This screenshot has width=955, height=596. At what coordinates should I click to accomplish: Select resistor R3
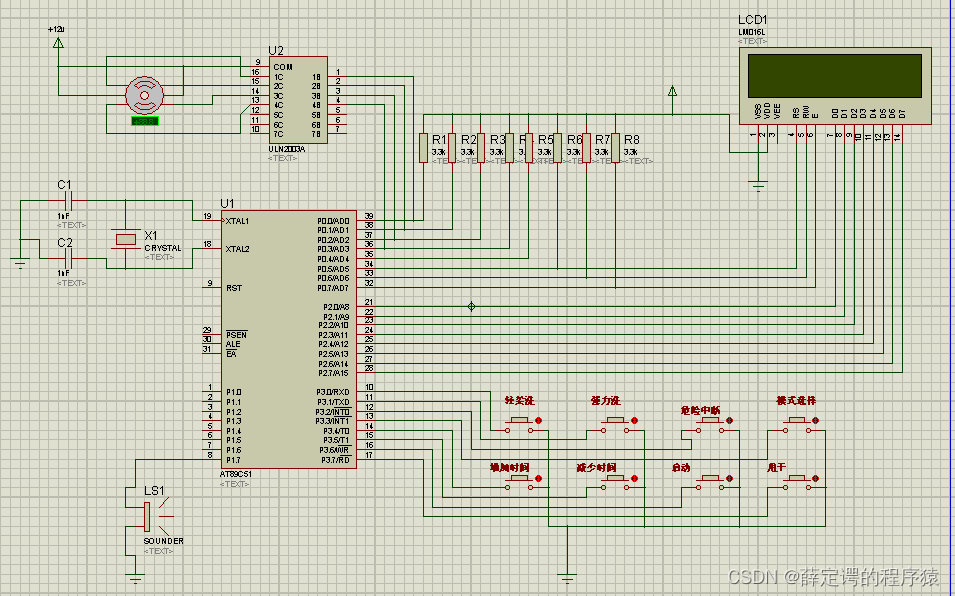(481, 148)
